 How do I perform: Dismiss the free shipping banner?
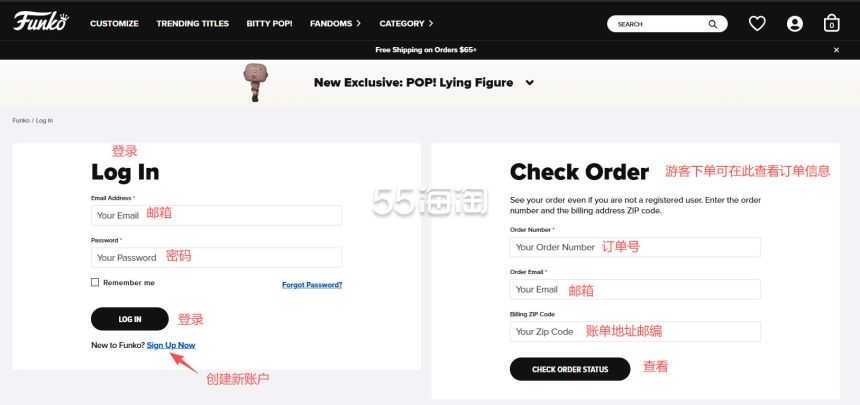pyautogui.click(x=836, y=50)
